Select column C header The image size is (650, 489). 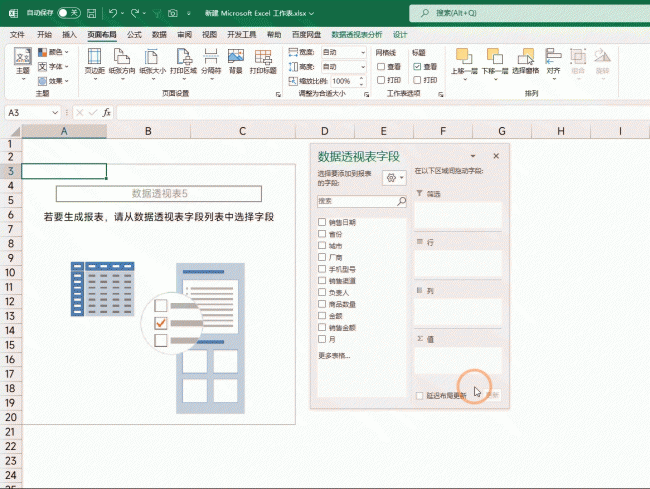[243, 131]
